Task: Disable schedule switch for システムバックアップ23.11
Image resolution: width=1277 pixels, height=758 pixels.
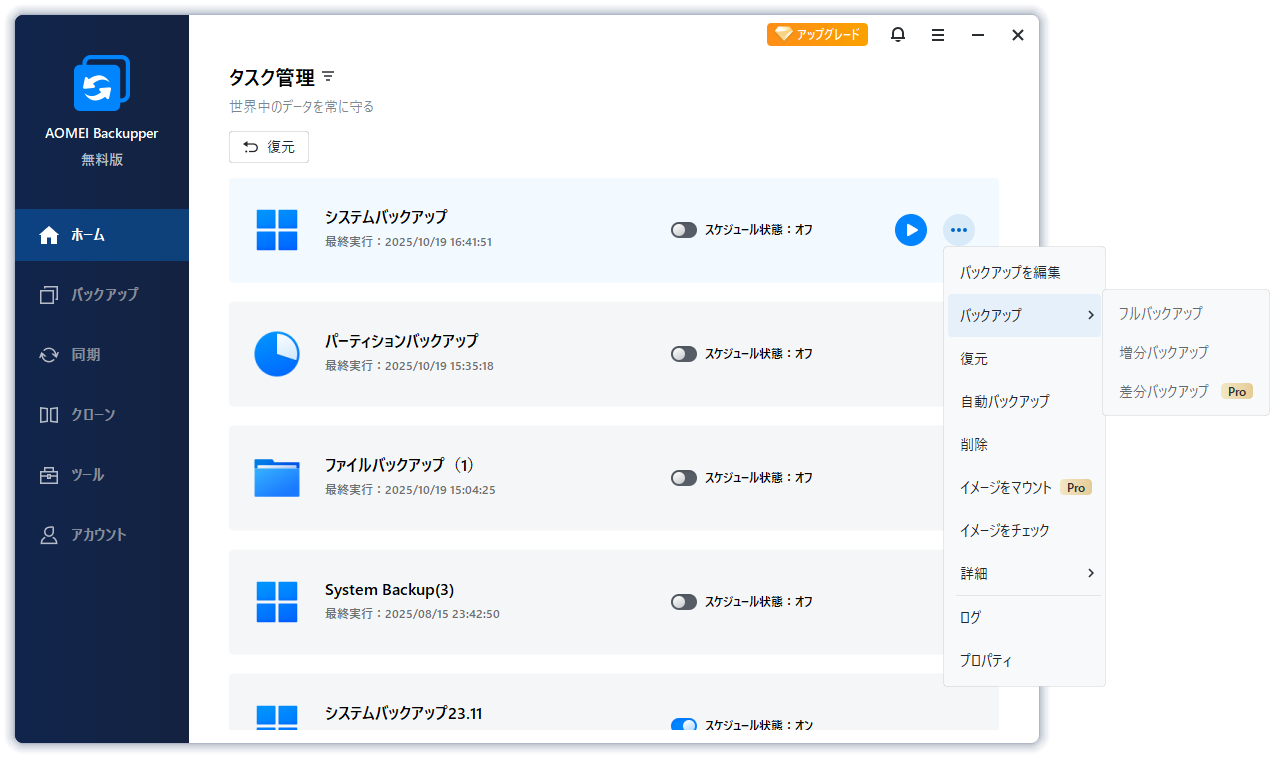Action: [x=684, y=725]
